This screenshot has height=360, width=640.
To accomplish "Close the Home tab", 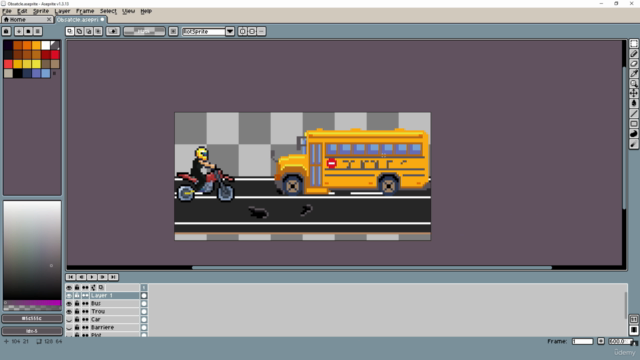I will pos(49,19).
